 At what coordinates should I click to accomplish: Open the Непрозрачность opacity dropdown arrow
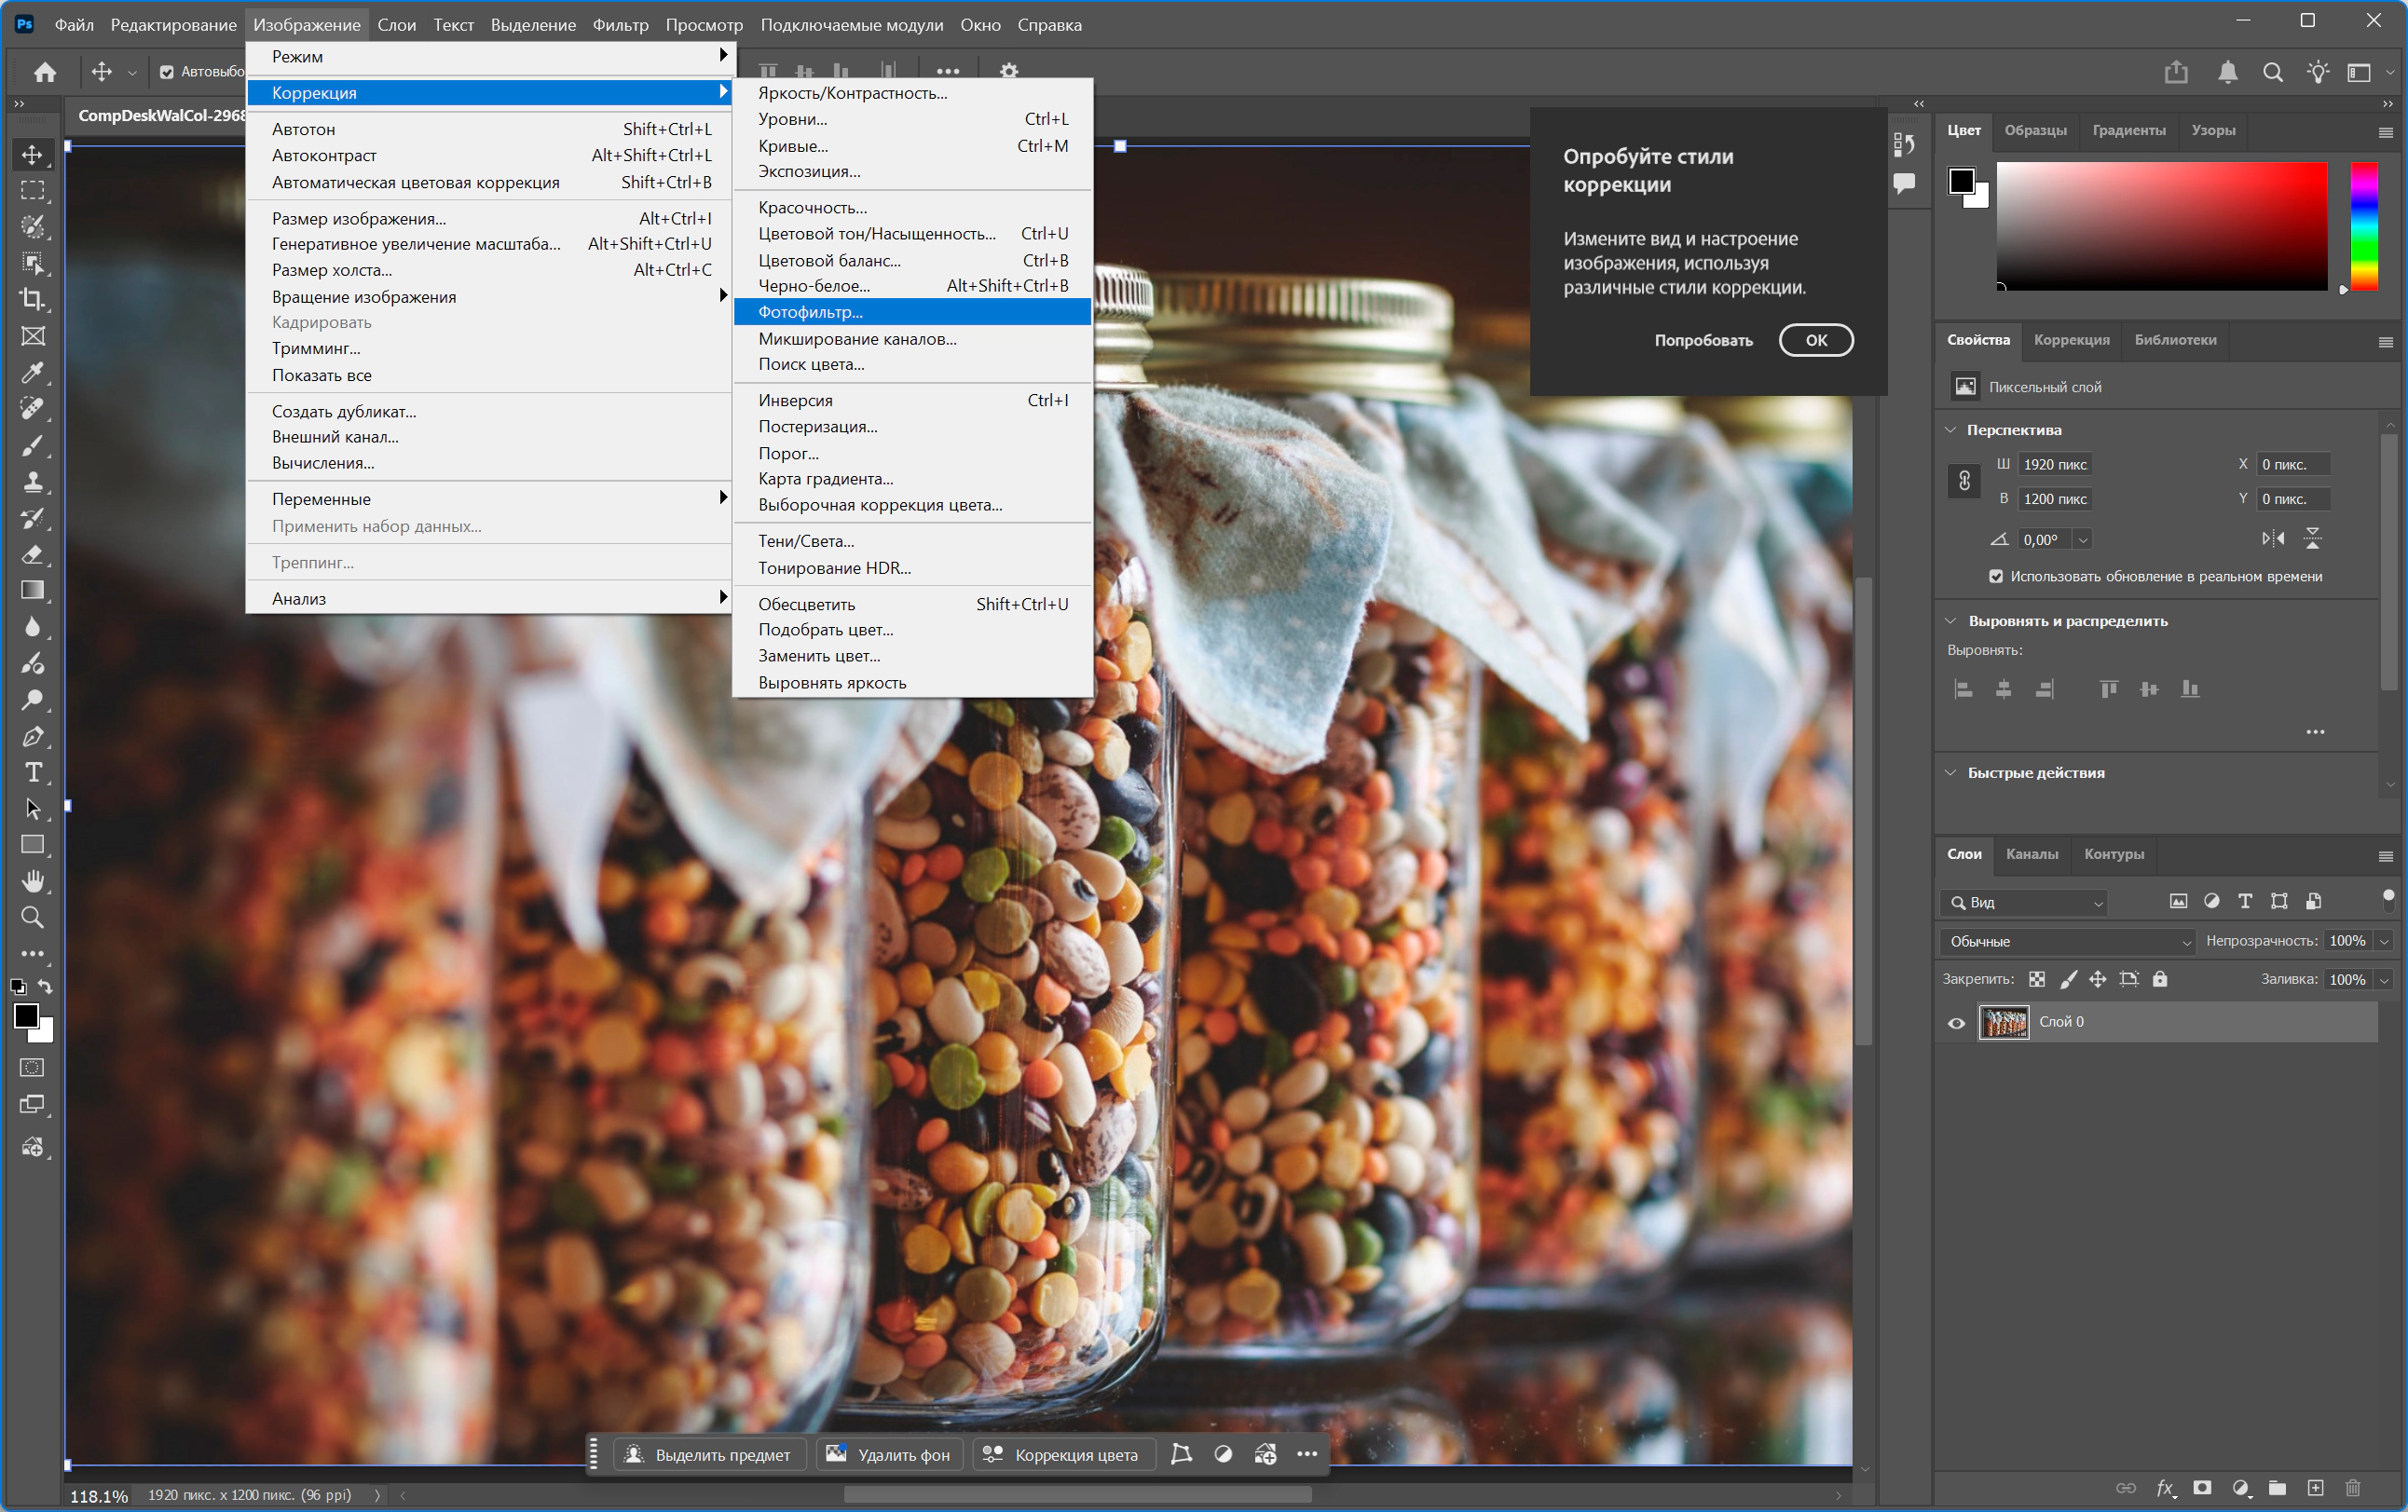[x=2384, y=941]
